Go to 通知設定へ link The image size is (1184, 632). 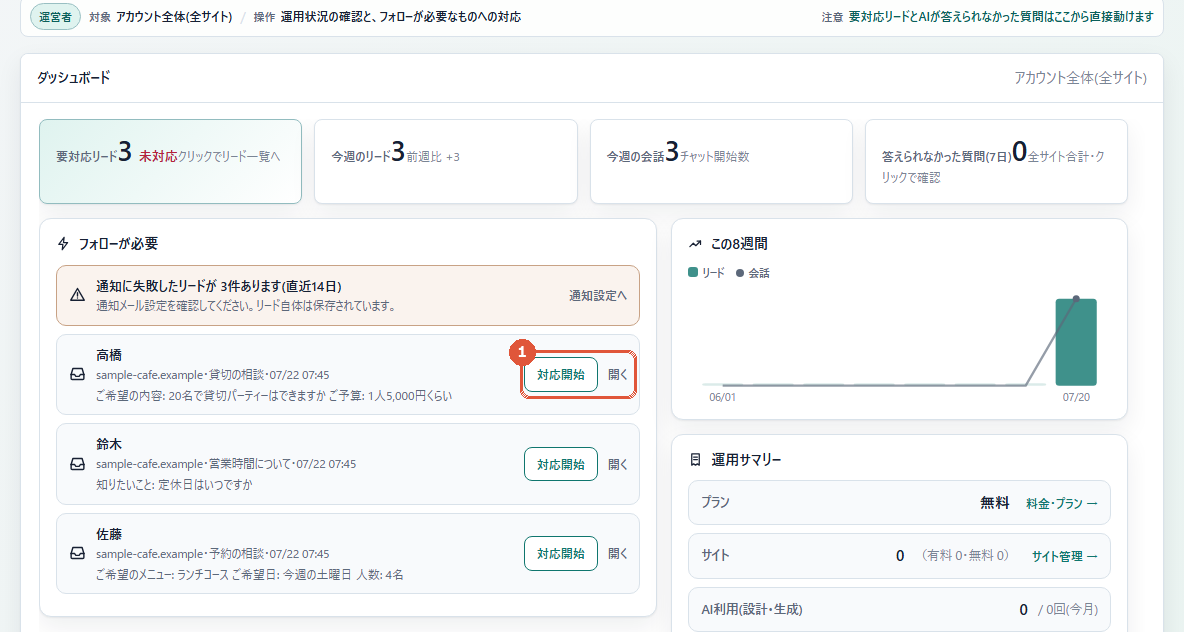click(x=597, y=296)
